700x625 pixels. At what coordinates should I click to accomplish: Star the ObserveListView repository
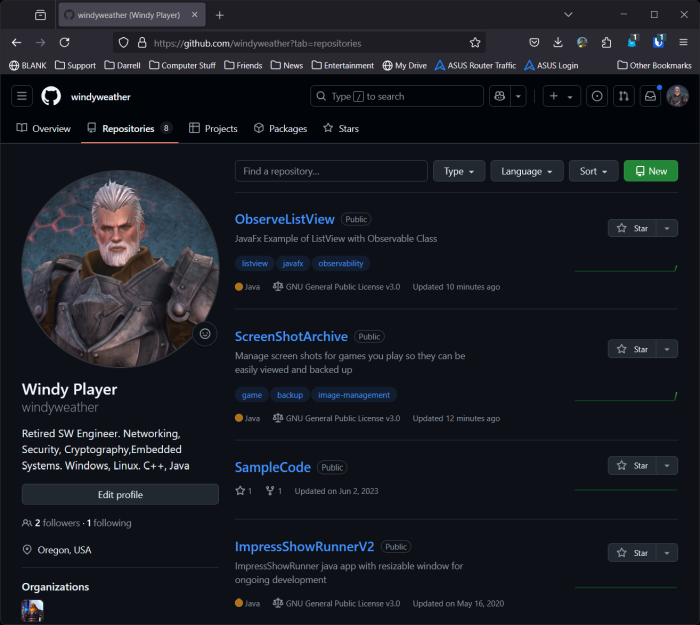(x=632, y=228)
